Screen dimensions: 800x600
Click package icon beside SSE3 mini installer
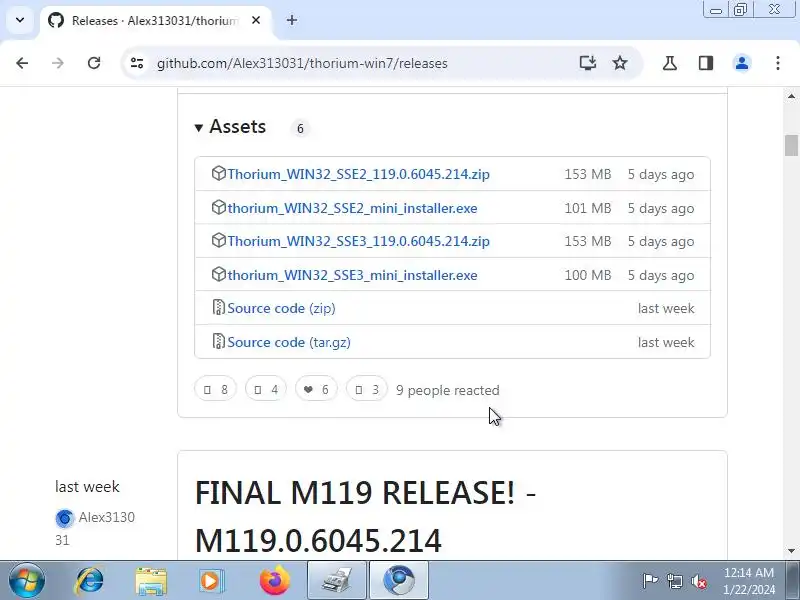(x=218, y=274)
